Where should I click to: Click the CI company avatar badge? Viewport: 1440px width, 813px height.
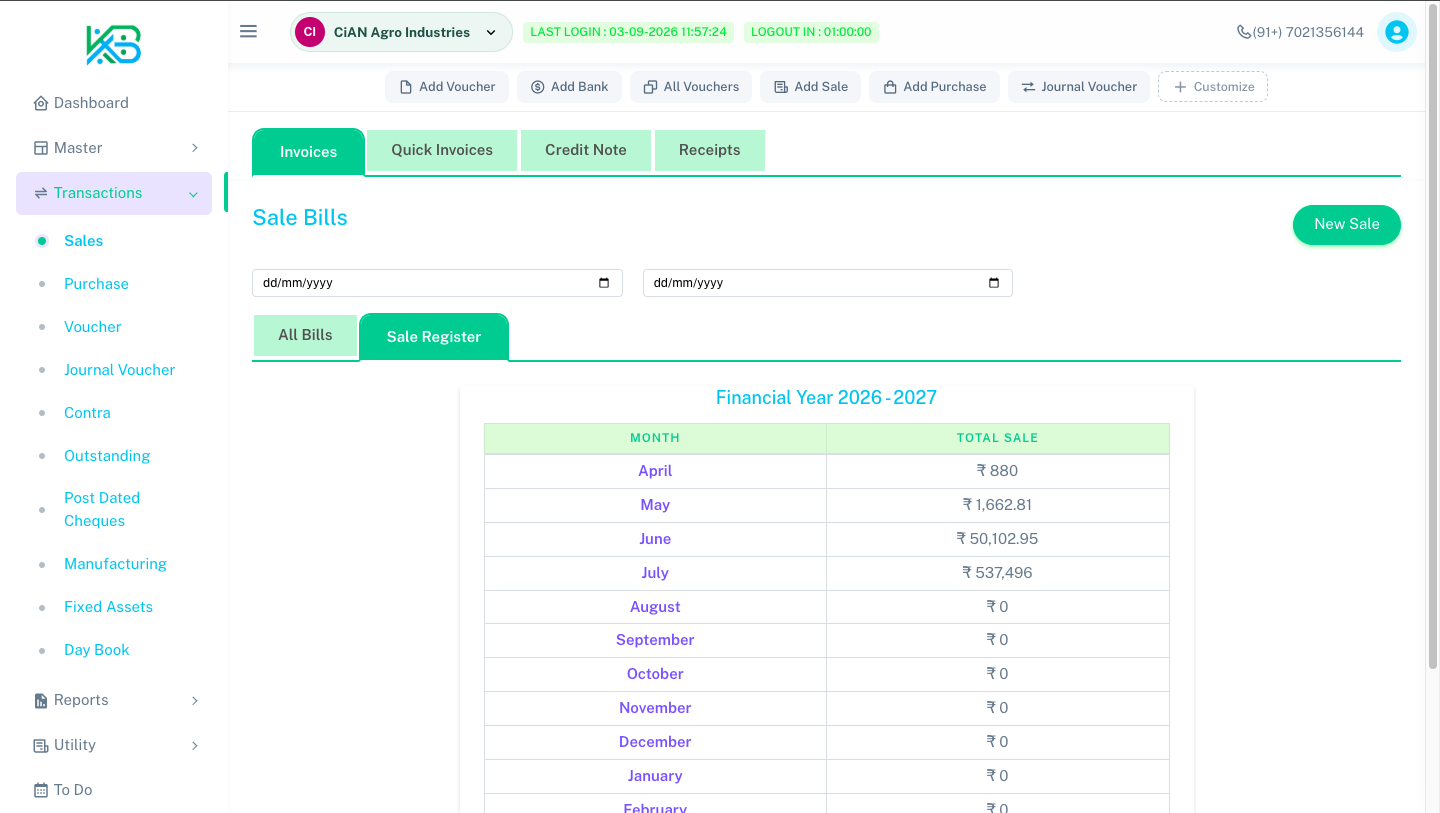[x=310, y=32]
